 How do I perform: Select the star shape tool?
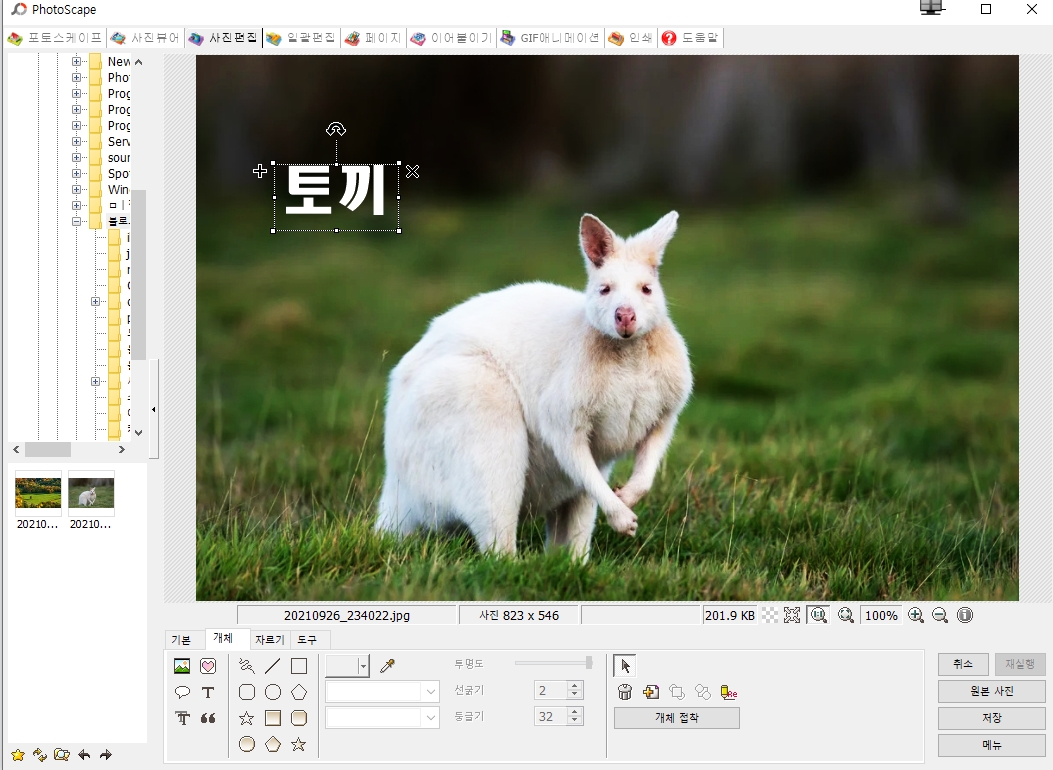coord(245,716)
